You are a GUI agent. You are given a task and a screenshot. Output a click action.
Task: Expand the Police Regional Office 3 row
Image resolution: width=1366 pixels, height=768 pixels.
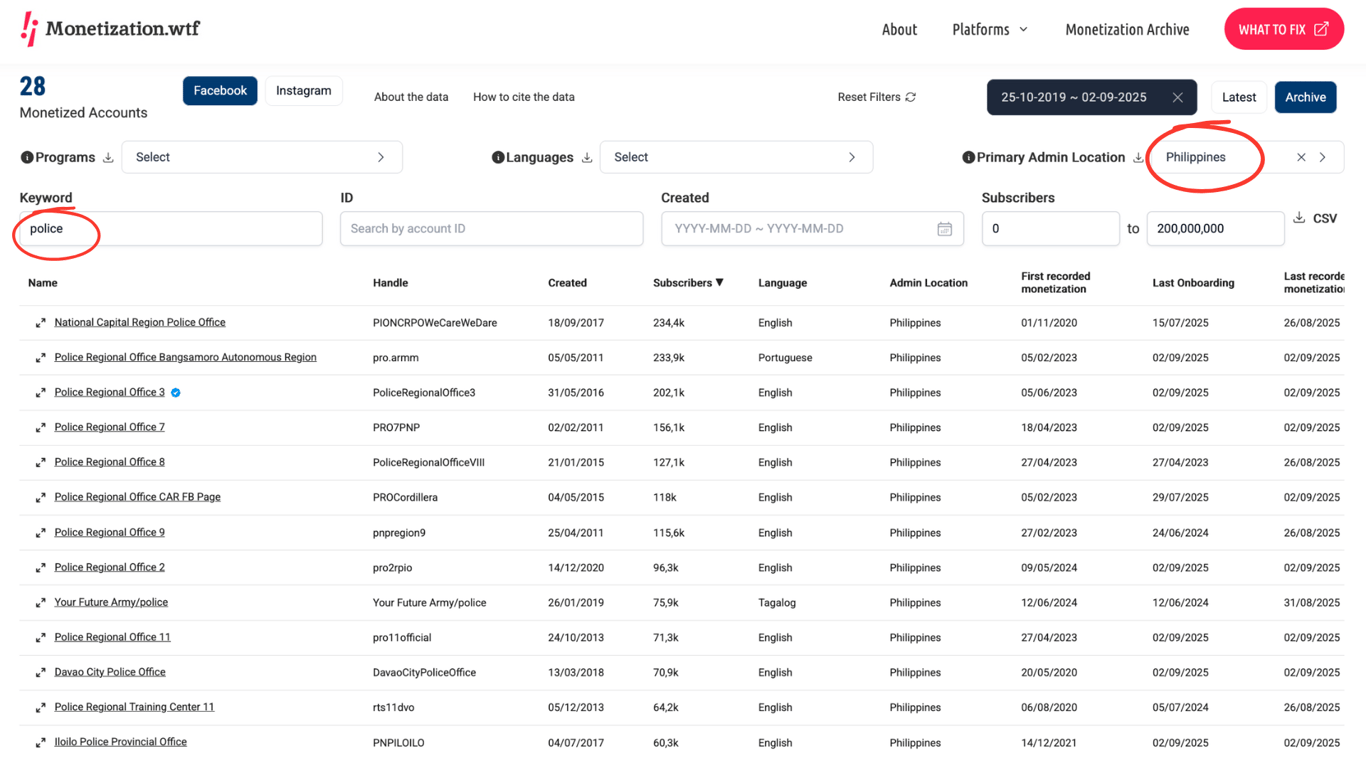click(x=40, y=393)
